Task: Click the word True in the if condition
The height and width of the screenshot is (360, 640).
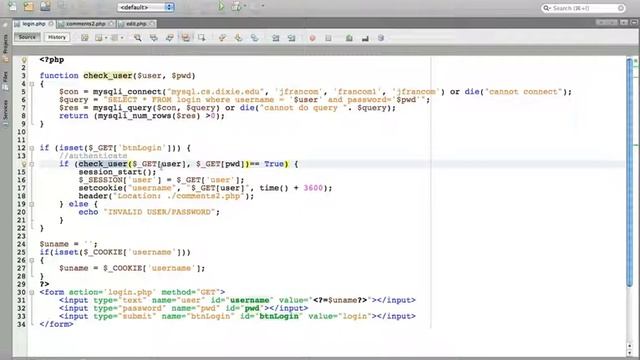Action: [273, 164]
